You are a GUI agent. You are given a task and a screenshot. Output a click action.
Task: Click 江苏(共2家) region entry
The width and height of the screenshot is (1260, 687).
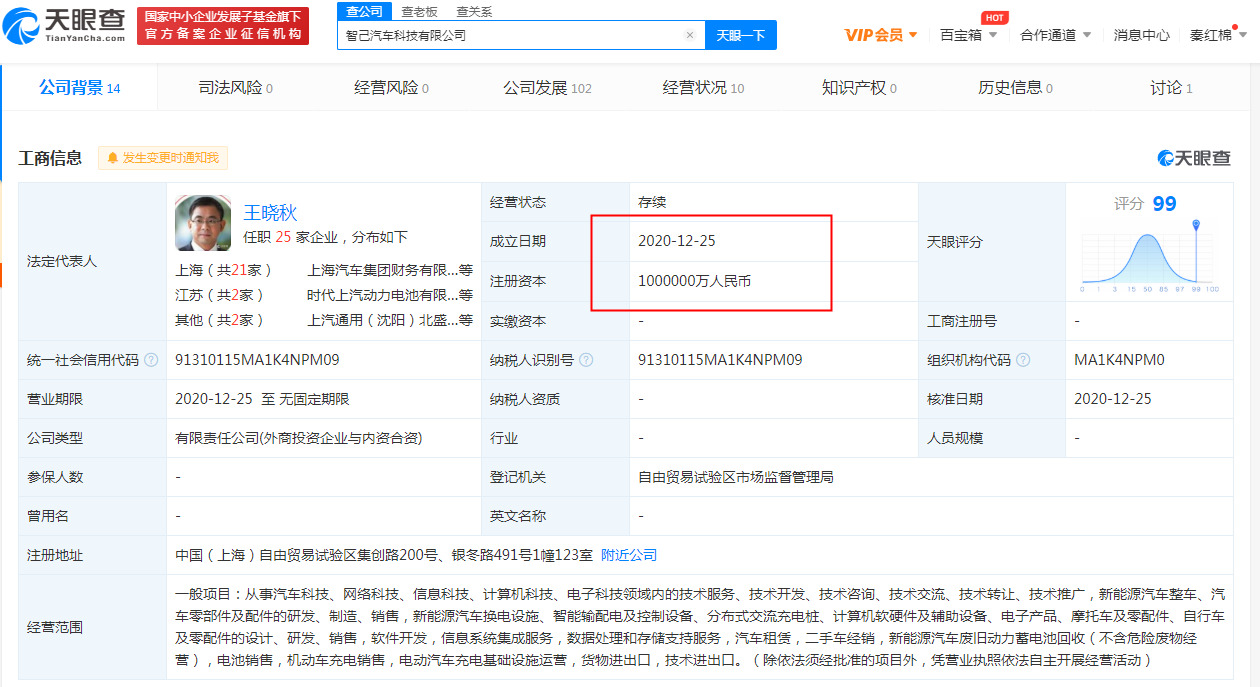220,295
